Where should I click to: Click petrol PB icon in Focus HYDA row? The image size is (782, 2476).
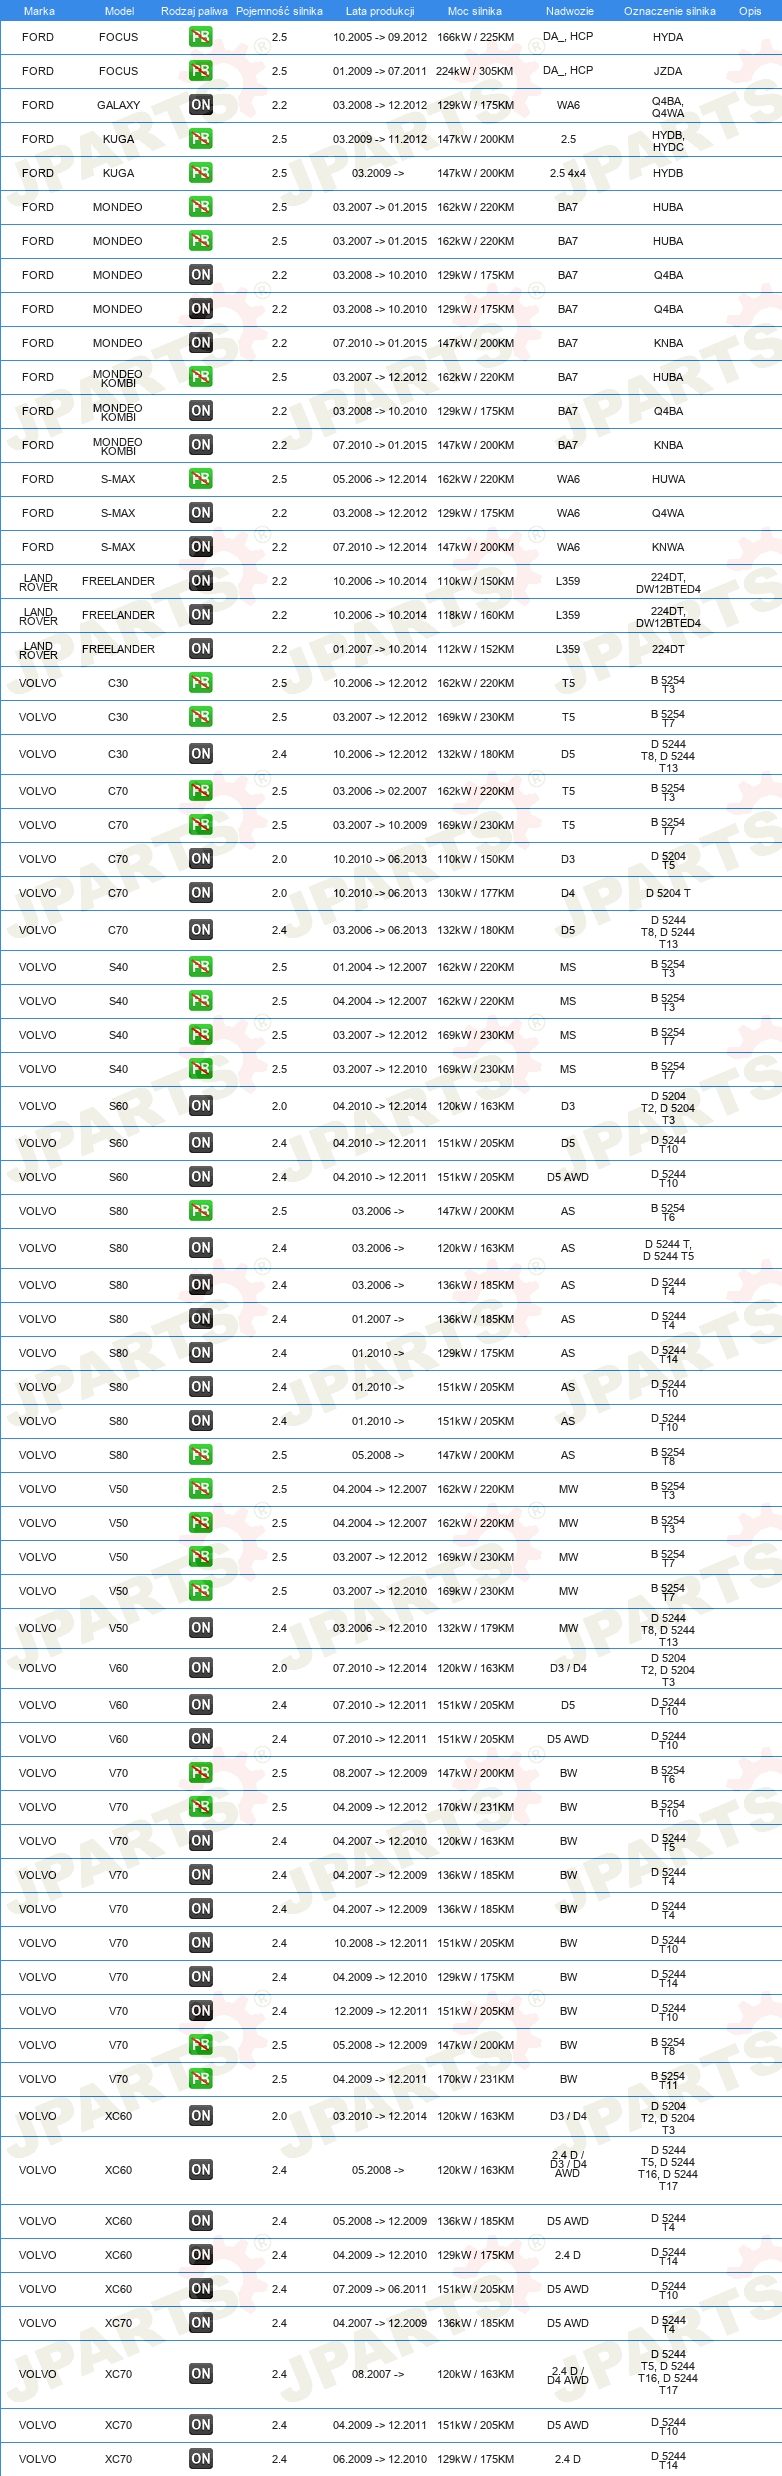tap(201, 37)
